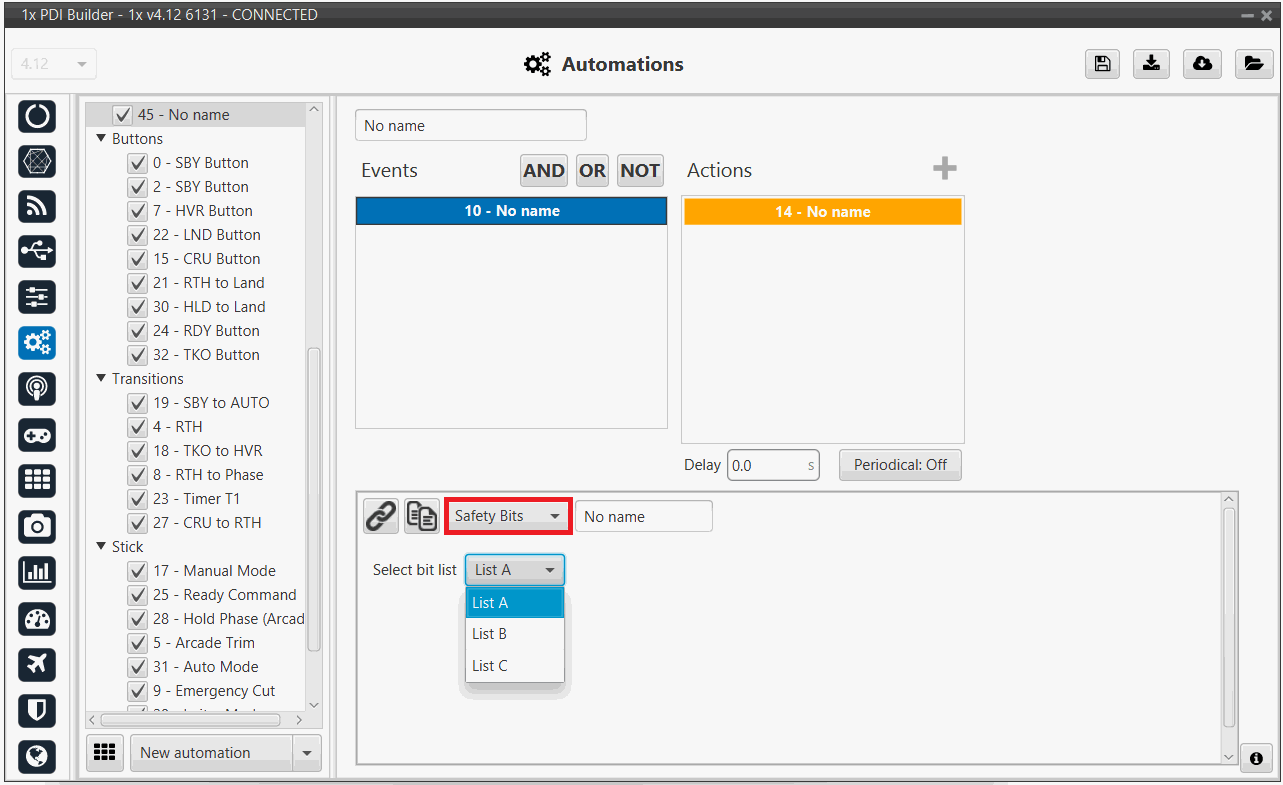Viewport: 1283px width, 785px height.
Task: Open the Safety Bits type dropdown
Action: tap(507, 516)
